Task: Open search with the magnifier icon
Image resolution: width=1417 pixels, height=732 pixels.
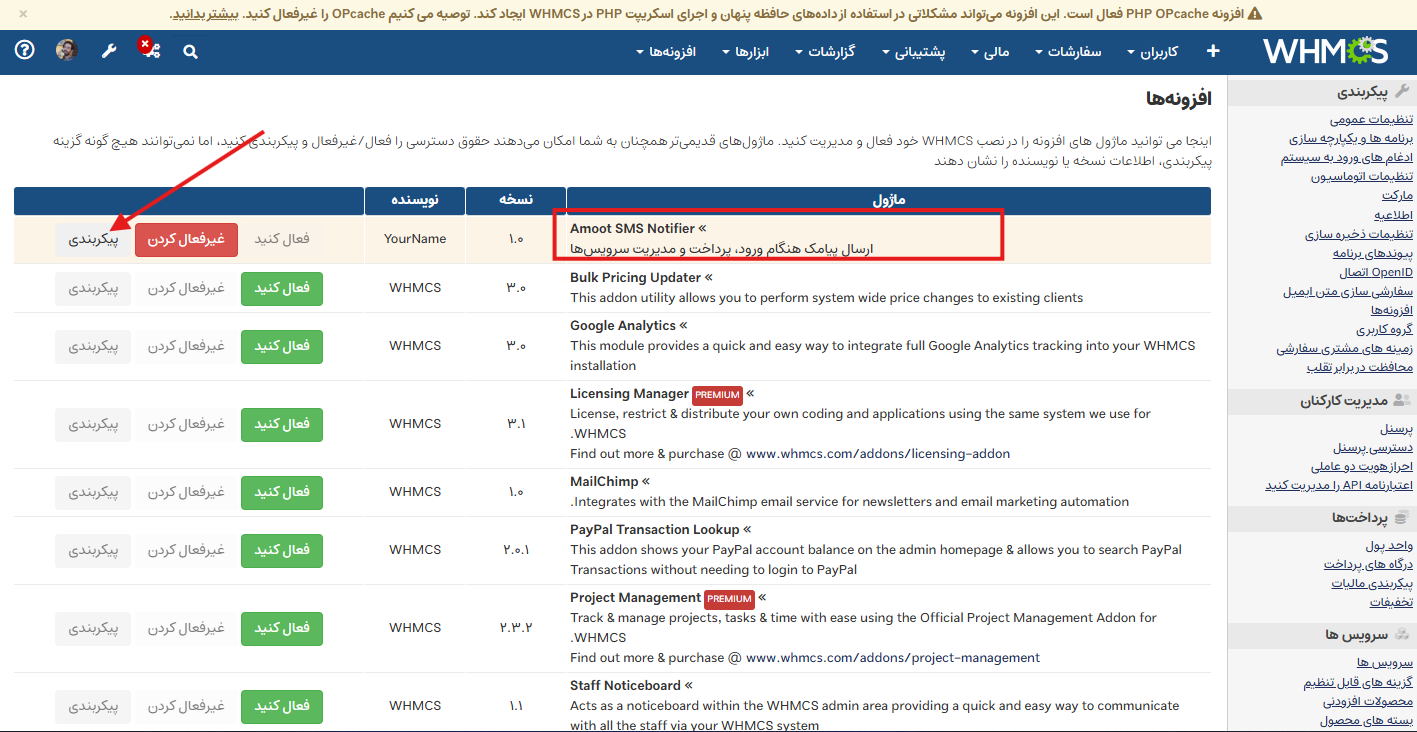Action: click(x=190, y=52)
